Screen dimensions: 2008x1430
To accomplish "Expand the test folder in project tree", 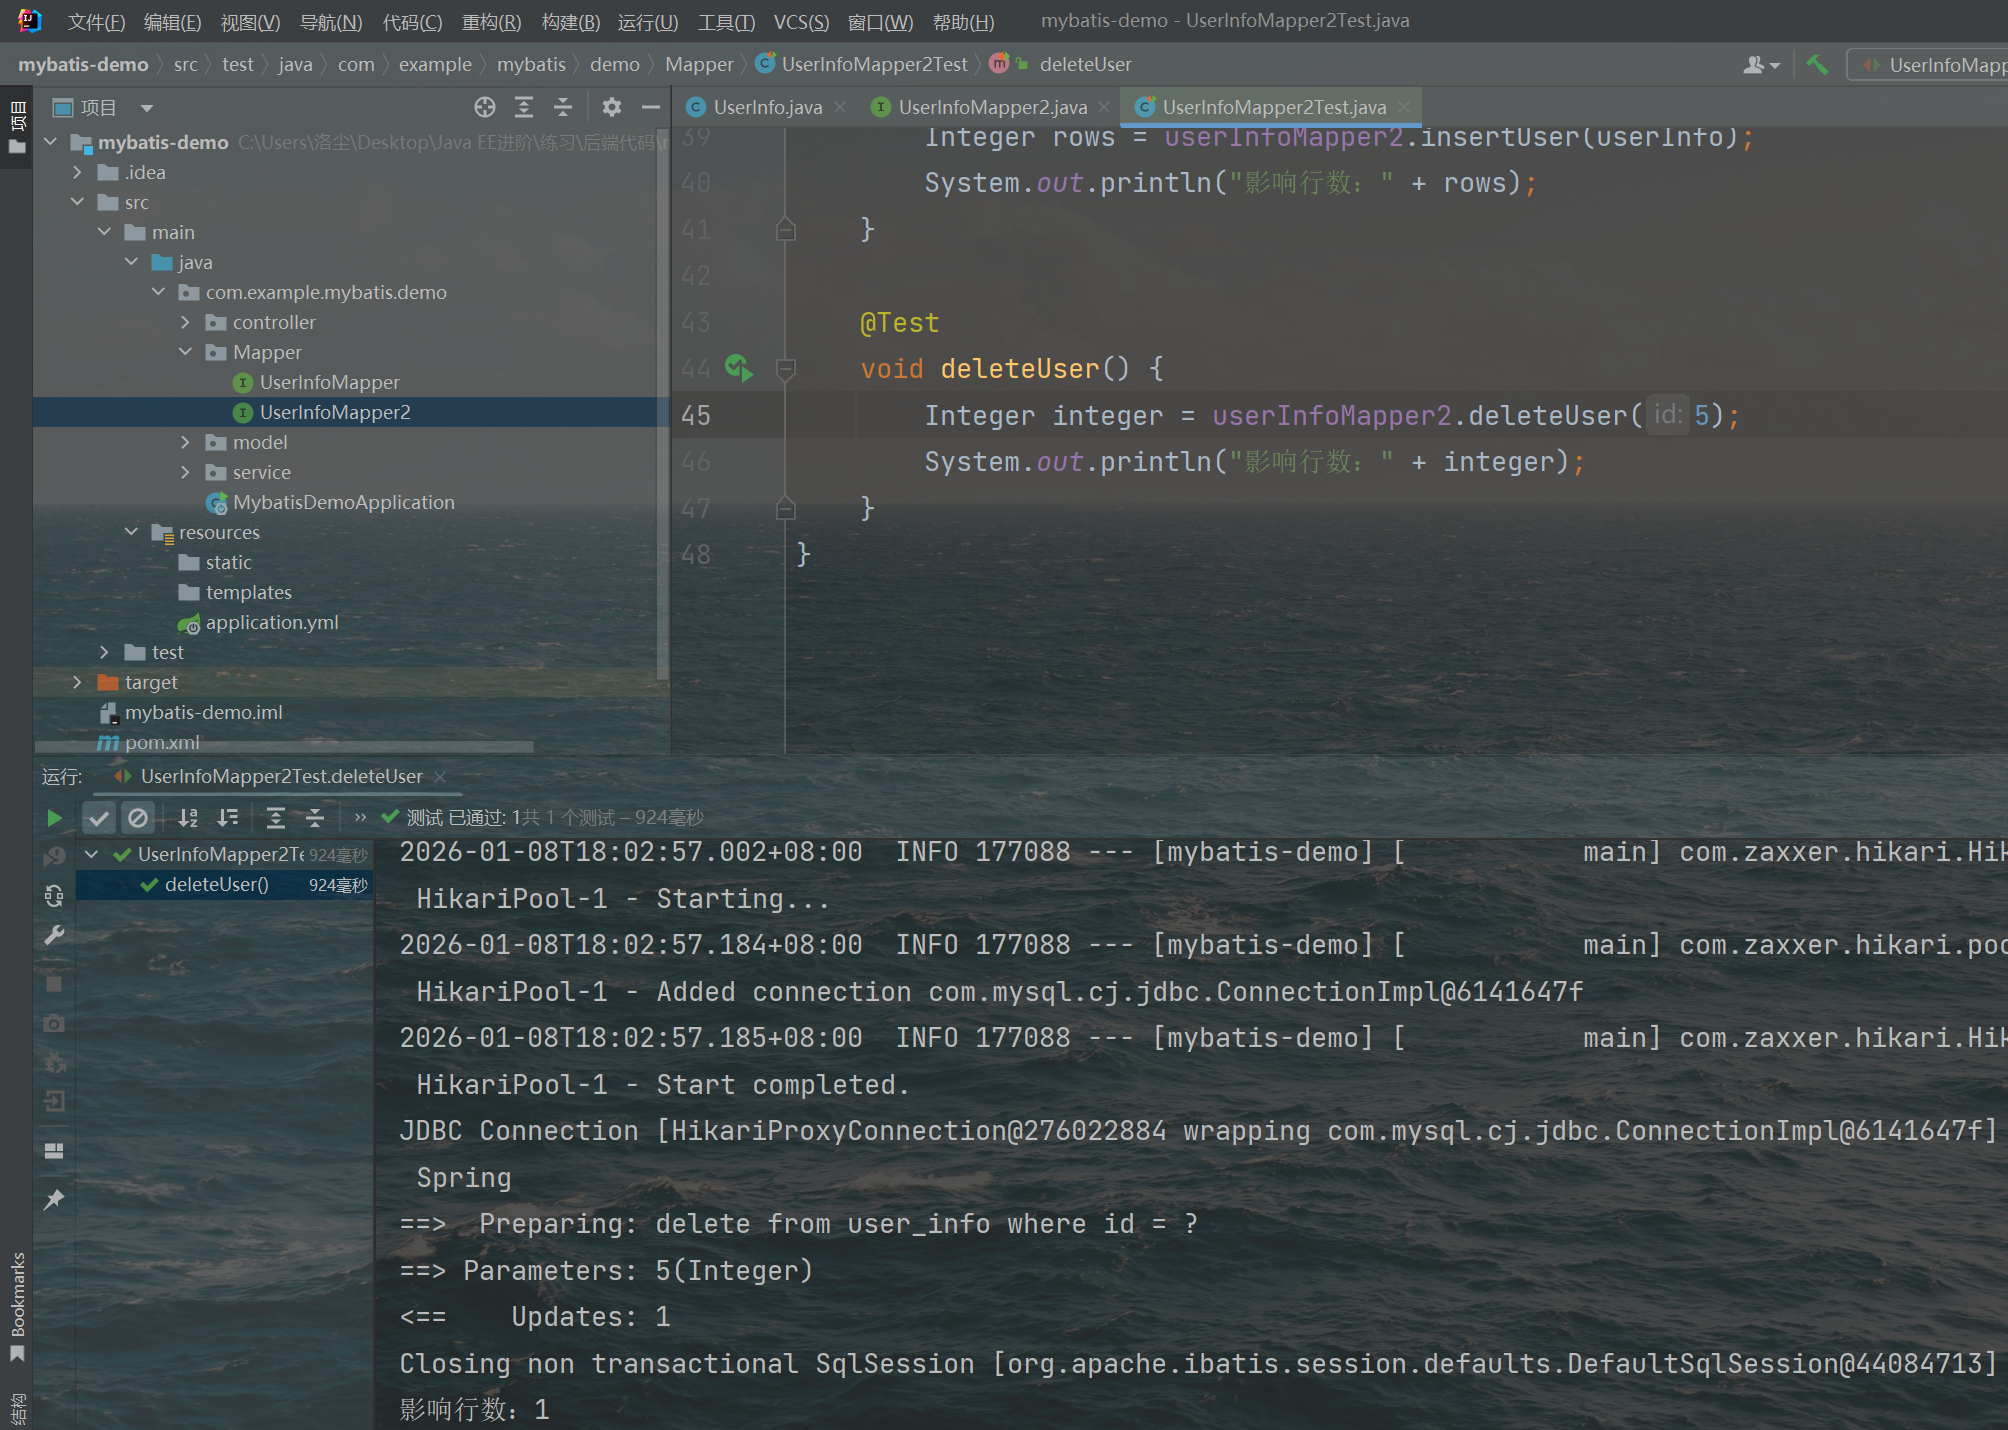I will click(104, 652).
